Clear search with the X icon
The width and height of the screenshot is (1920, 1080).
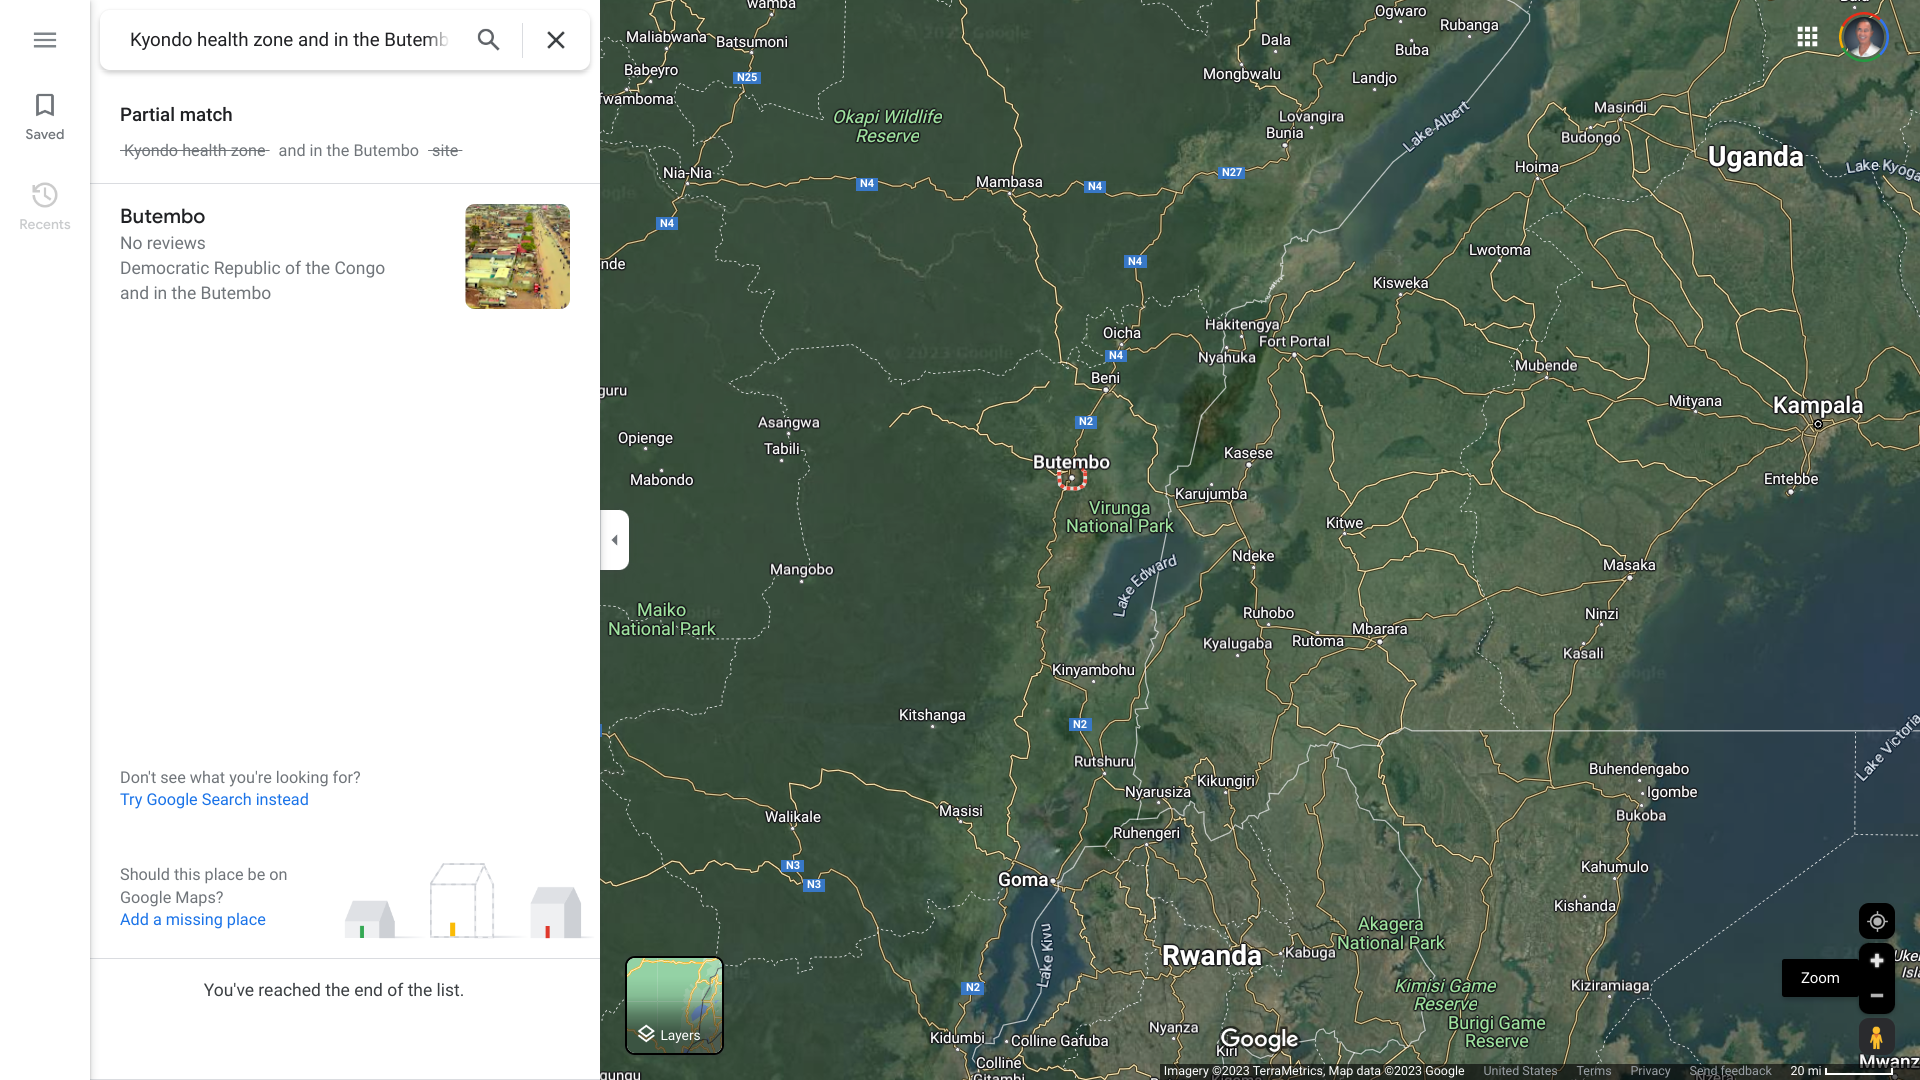(x=556, y=40)
